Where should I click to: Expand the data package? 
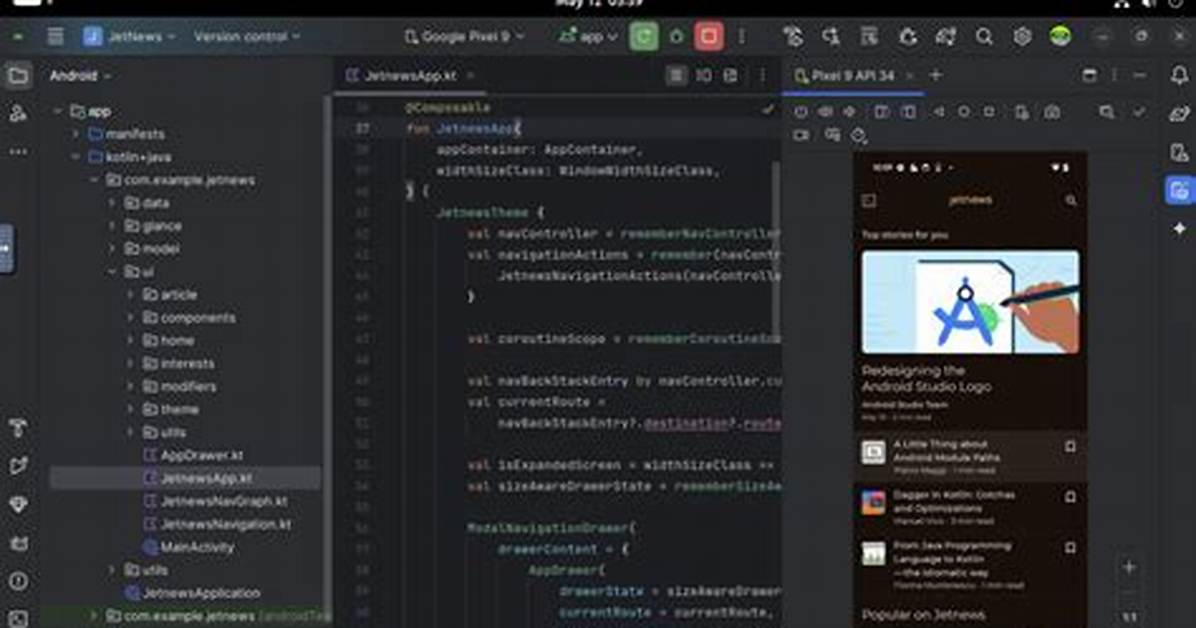[x=112, y=203]
